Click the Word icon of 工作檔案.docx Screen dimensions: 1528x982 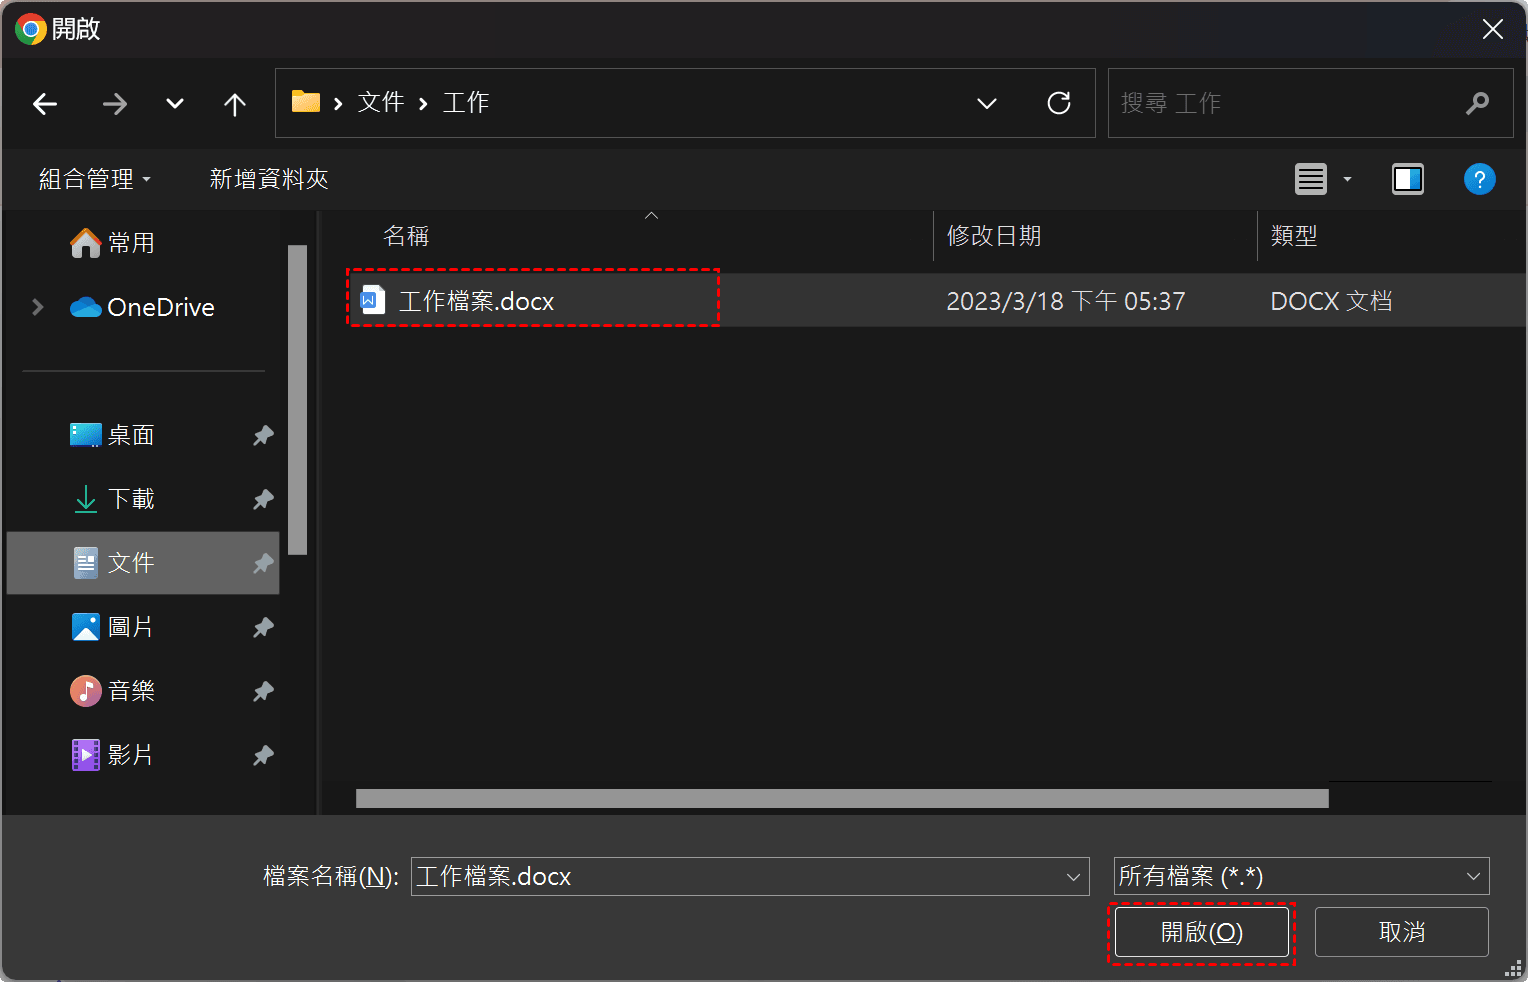(373, 300)
